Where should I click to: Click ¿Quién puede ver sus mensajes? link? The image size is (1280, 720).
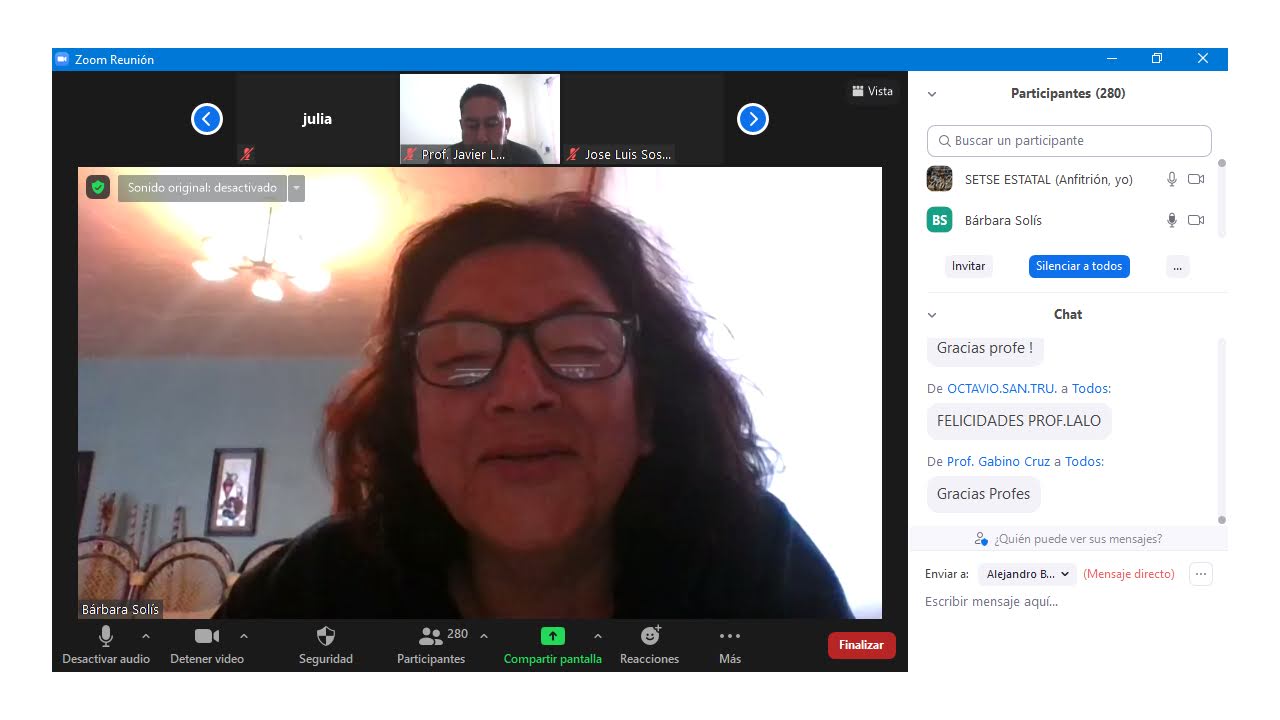(1068, 539)
